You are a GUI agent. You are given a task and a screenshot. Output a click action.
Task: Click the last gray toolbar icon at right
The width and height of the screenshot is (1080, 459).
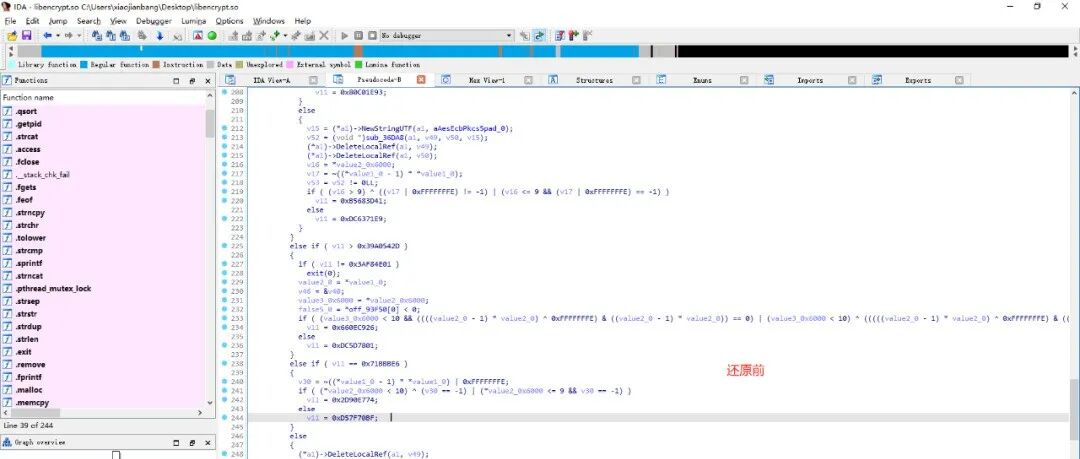coord(588,35)
